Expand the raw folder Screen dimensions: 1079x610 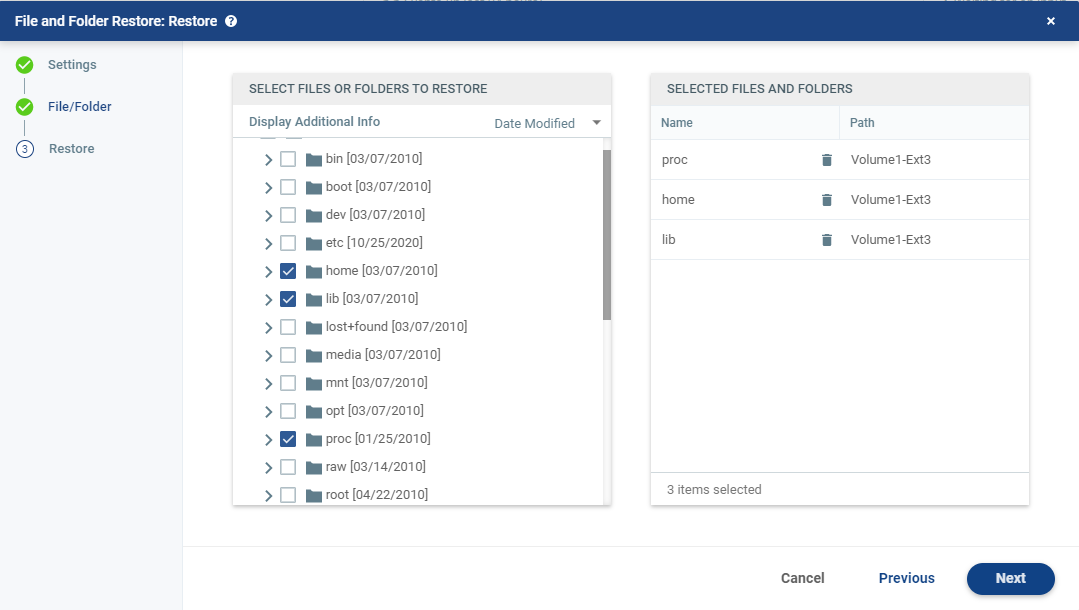click(x=268, y=467)
